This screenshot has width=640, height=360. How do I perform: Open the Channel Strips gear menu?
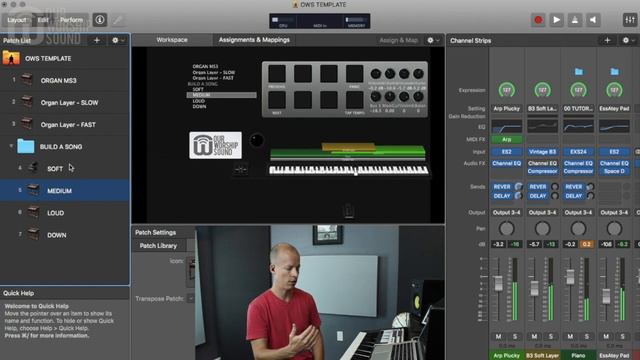tap(628, 40)
